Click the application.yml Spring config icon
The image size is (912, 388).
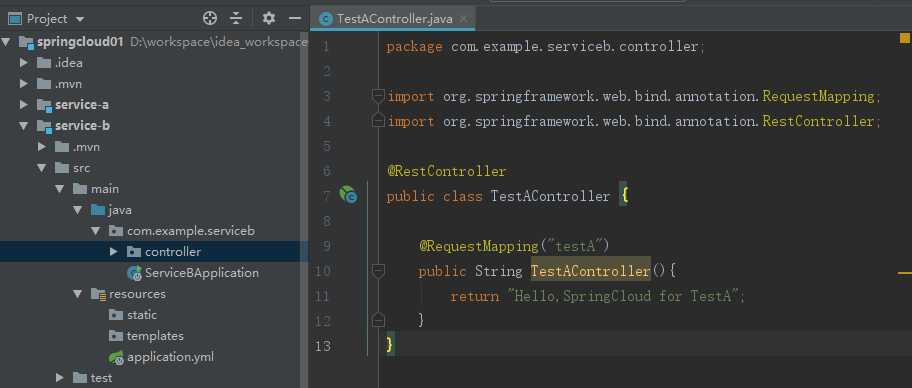(x=116, y=357)
